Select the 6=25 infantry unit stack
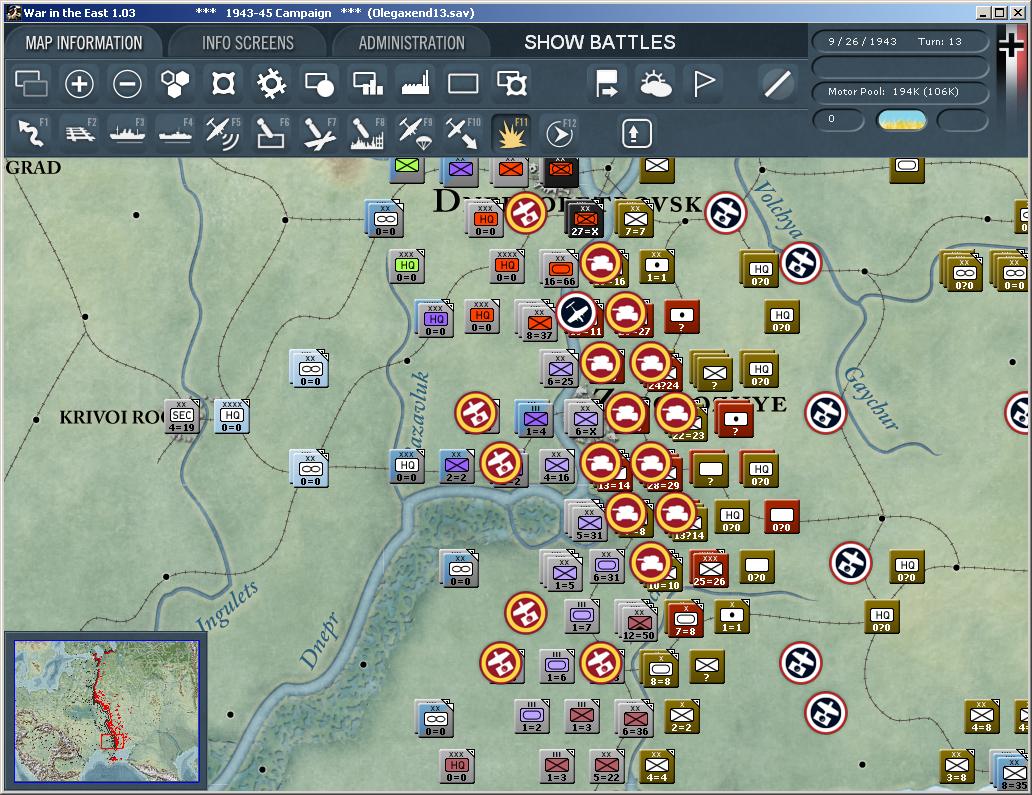The width and height of the screenshot is (1032, 795). (x=559, y=370)
